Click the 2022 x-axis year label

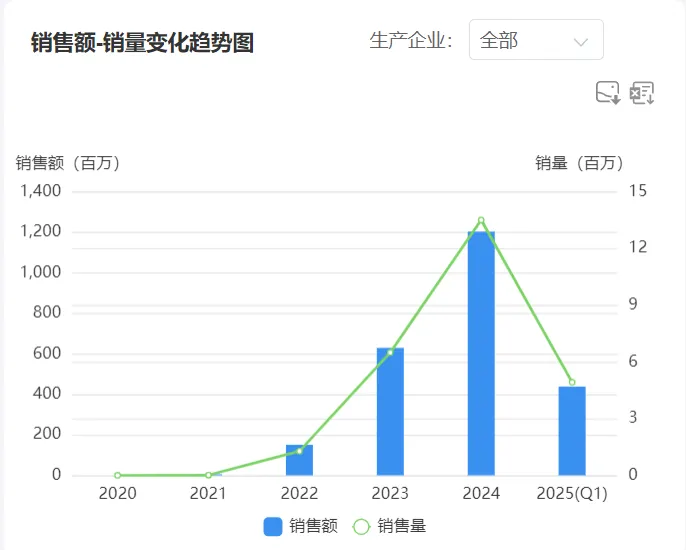pyautogui.click(x=299, y=493)
